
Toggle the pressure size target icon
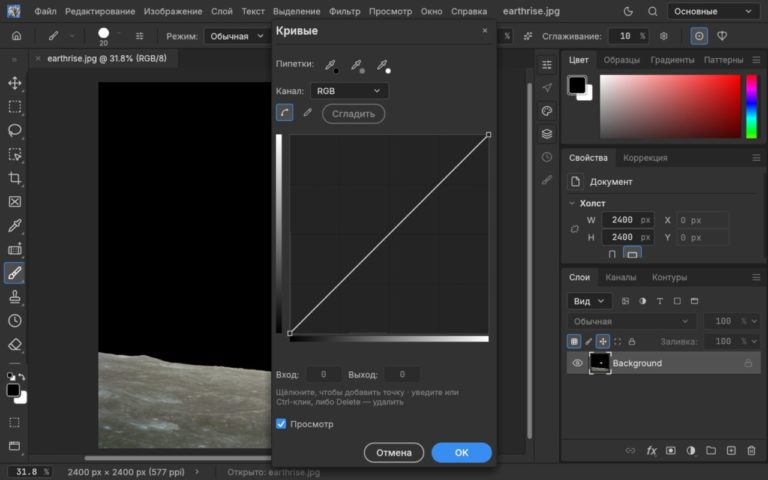(699, 36)
